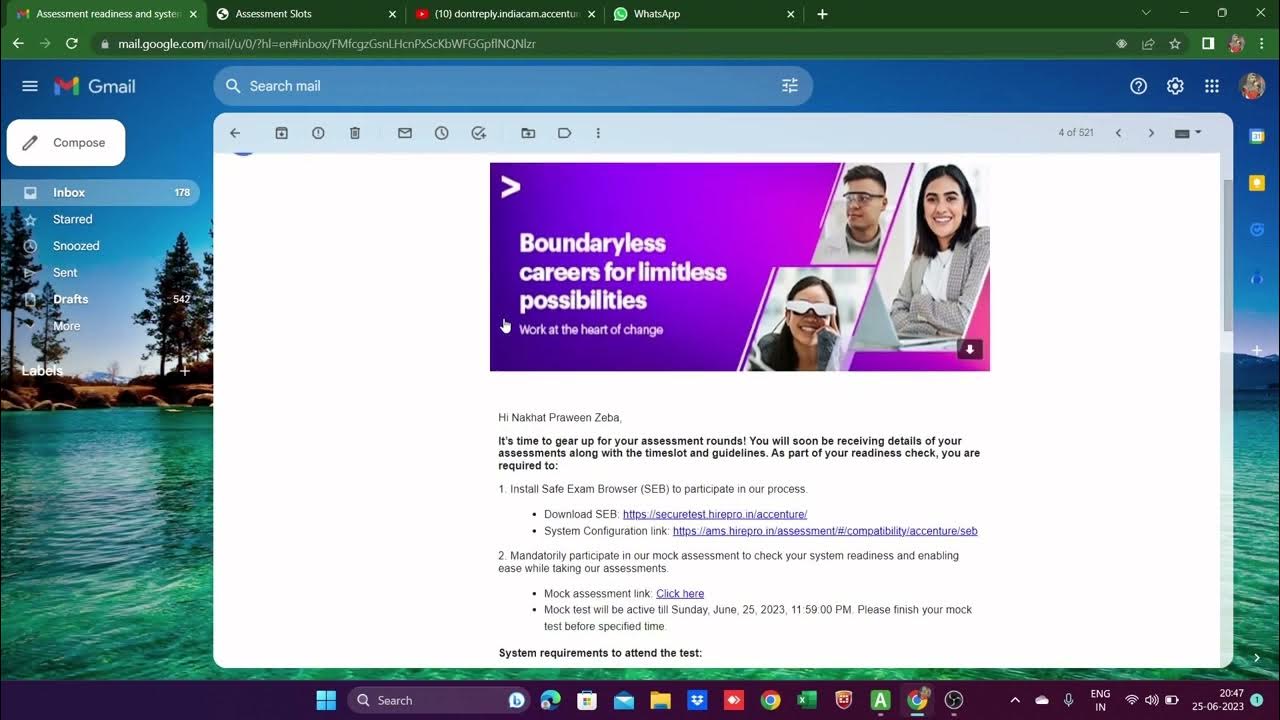Screen dimensions: 1280x720
Task: Close the WhatsApp tab
Action: (791, 14)
